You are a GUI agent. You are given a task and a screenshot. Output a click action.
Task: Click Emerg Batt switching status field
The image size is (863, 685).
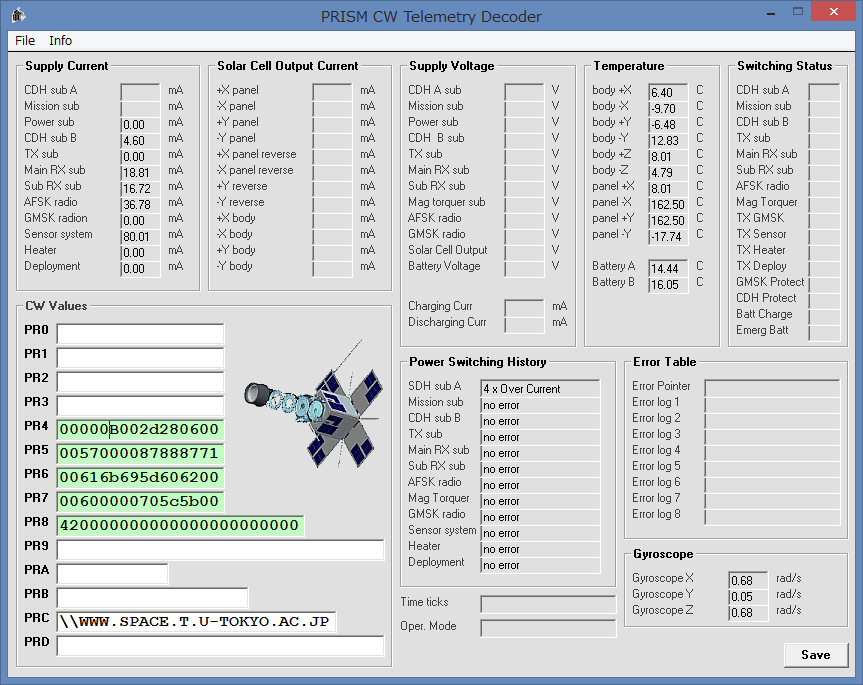point(824,332)
